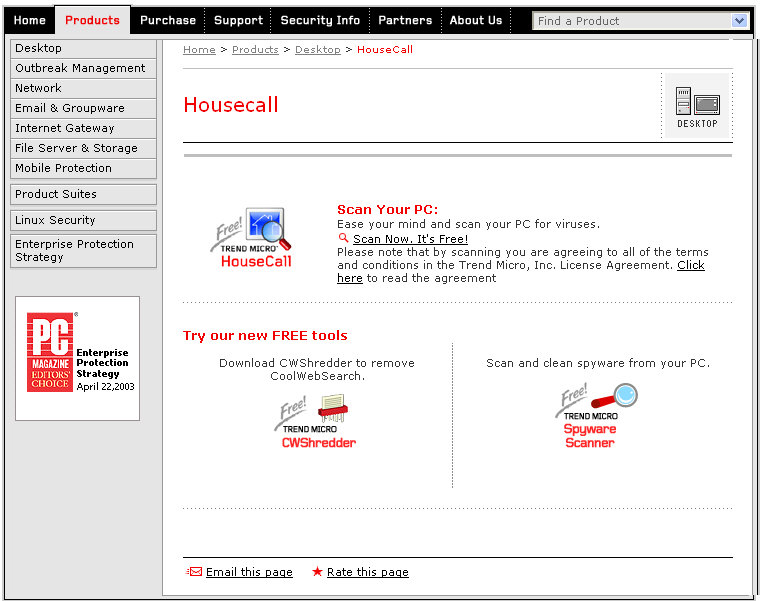Open the About Us tab

point(475,20)
